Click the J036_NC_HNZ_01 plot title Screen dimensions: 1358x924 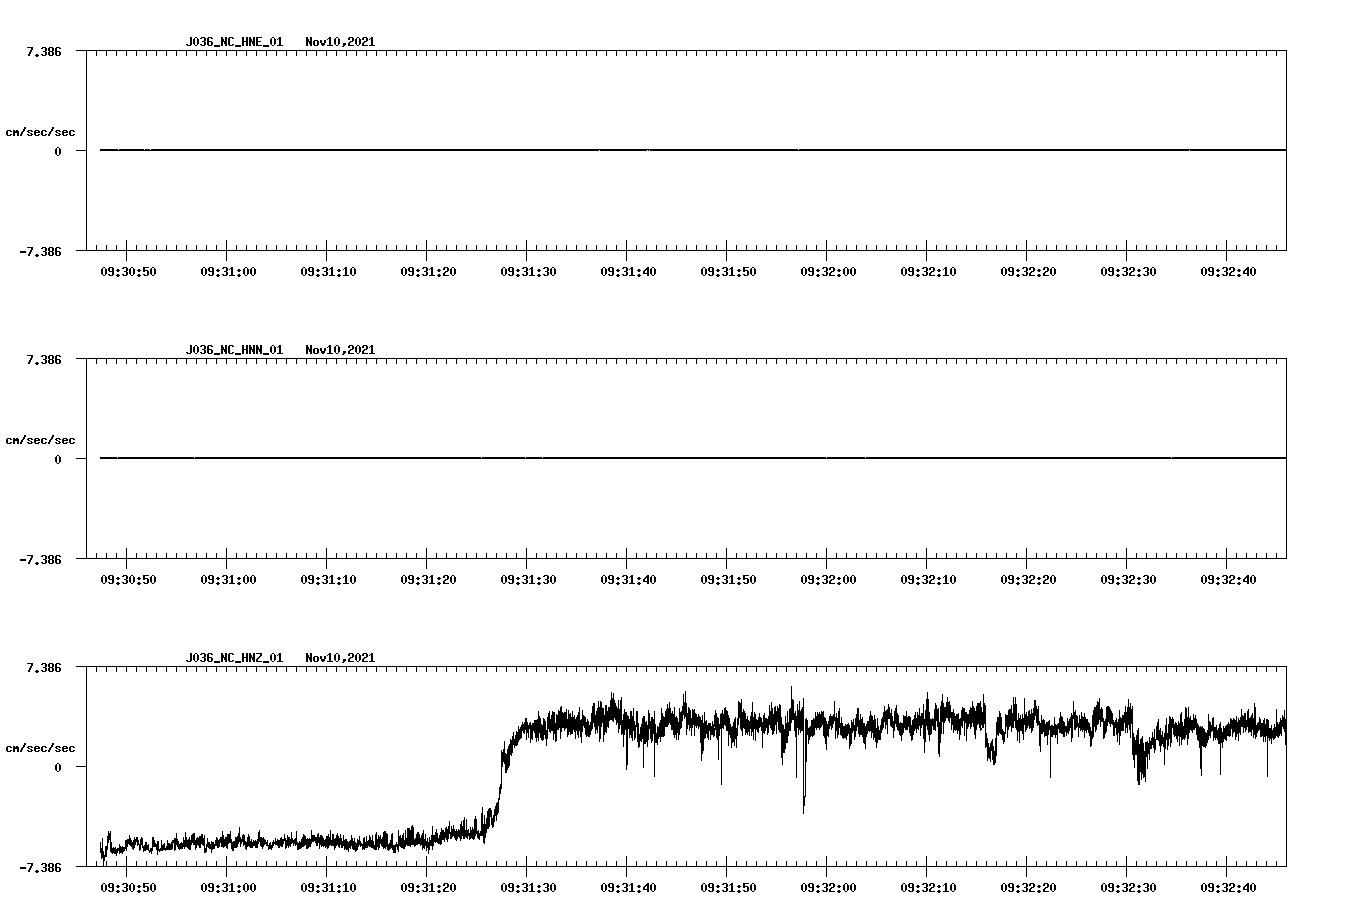[x=234, y=658]
